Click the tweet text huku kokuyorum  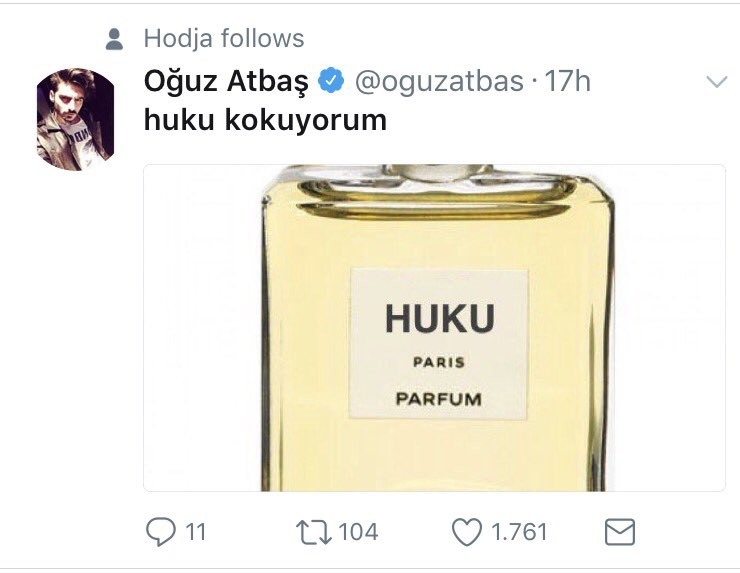click(265, 120)
